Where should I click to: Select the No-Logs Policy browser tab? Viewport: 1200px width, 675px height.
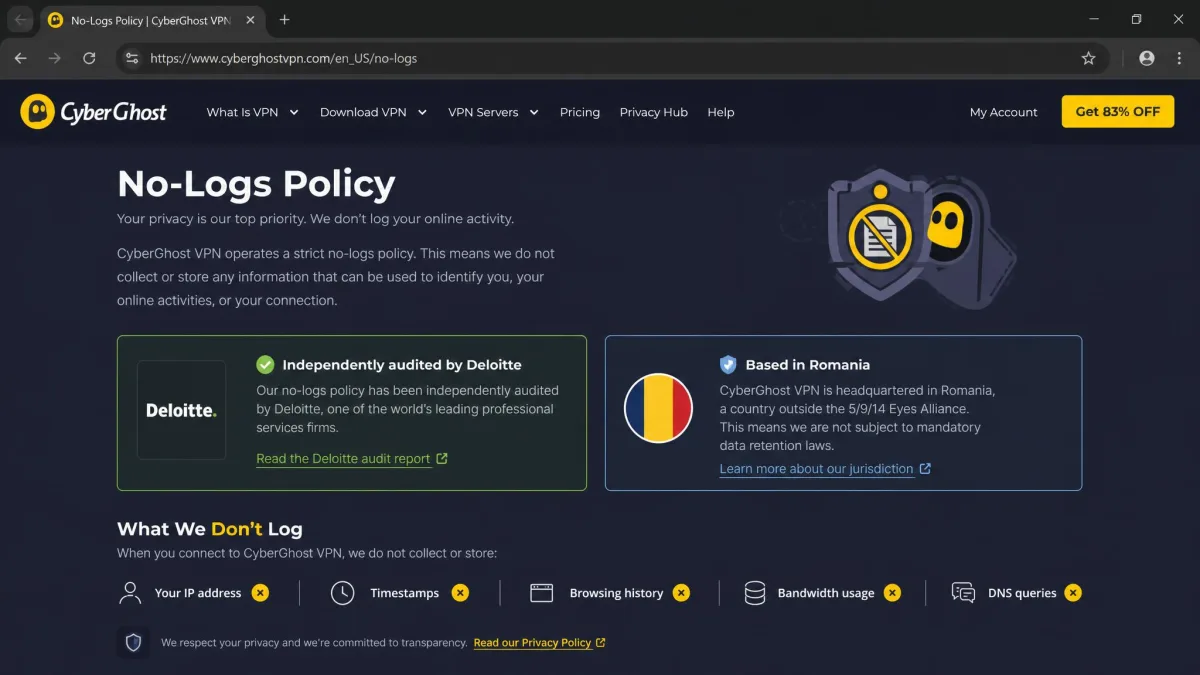click(x=151, y=20)
